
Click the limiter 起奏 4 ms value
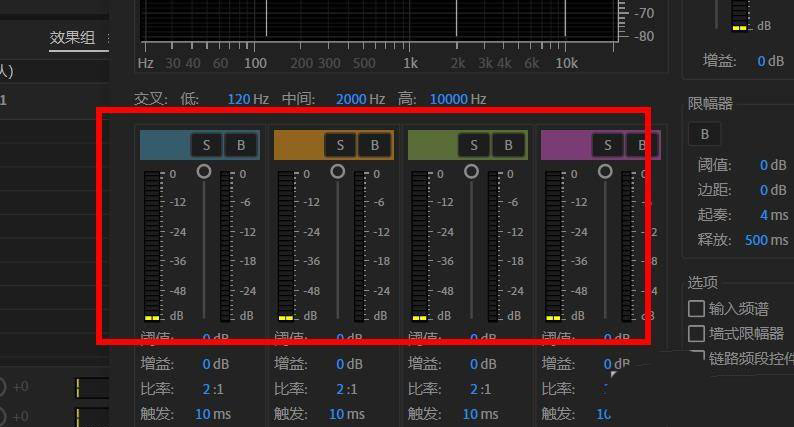pyautogui.click(x=765, y=215)
